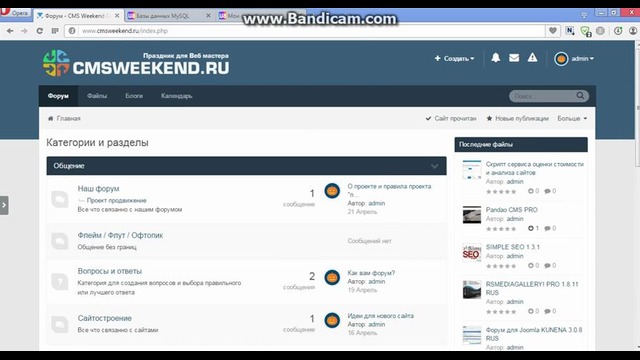The width and height of the screenshot is (640, 360).
Task: Open the 'Наш форум' section
Action: point(98,189)
